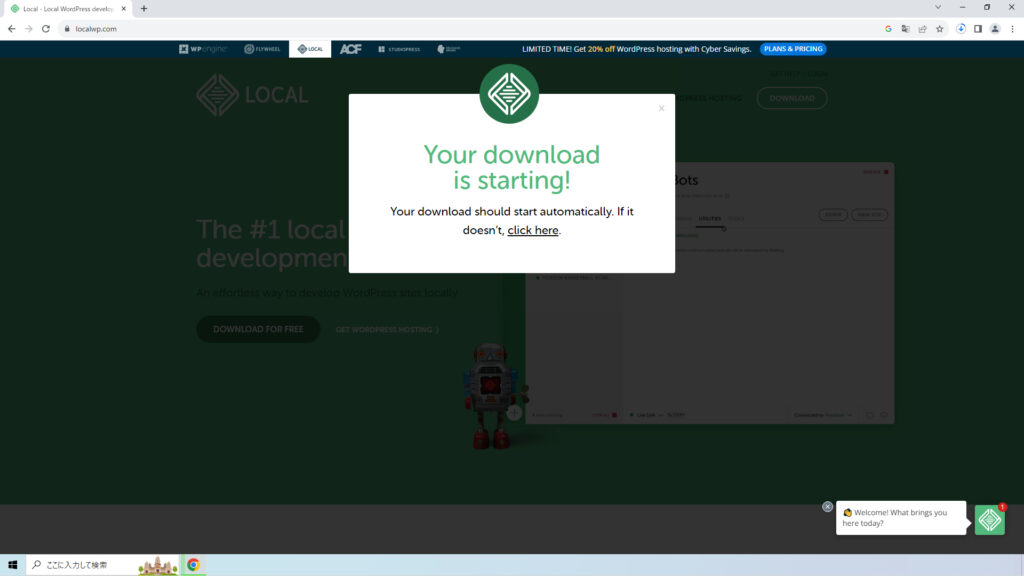Select the Local WordPress browser tab
1024x576 pixels.
pyautogui.click(x=66, y=8)
